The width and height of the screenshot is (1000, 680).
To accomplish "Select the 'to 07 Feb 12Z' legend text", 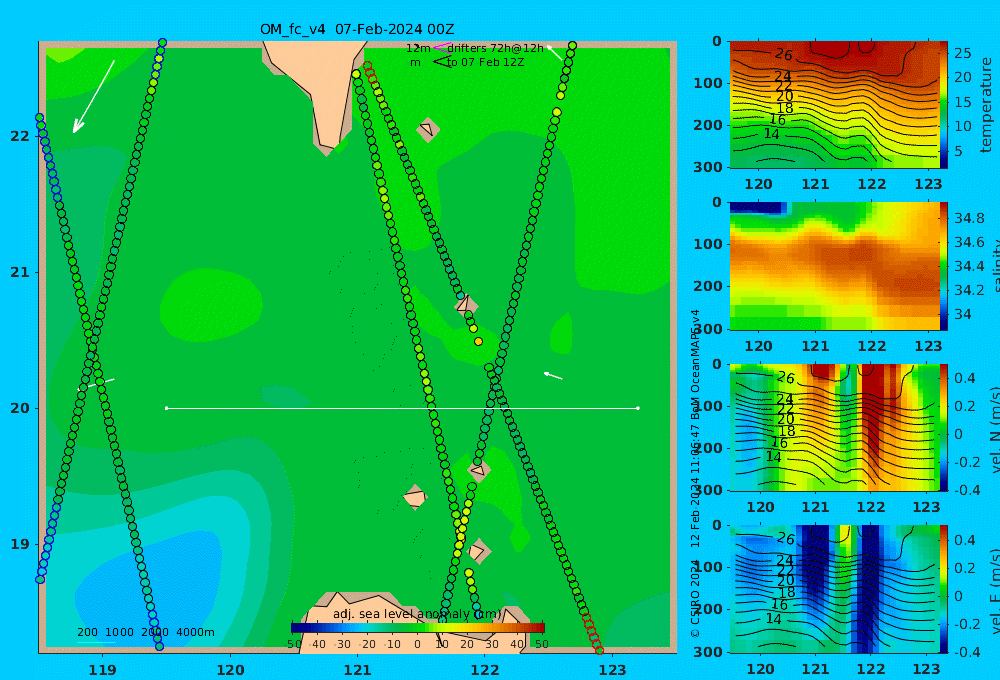I will 485,63.
